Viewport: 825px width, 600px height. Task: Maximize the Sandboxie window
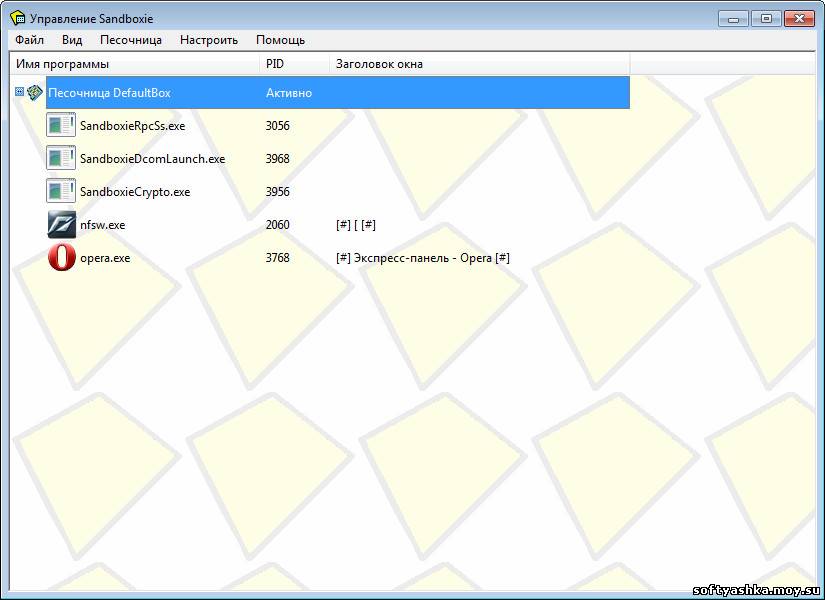coord(766,19)
